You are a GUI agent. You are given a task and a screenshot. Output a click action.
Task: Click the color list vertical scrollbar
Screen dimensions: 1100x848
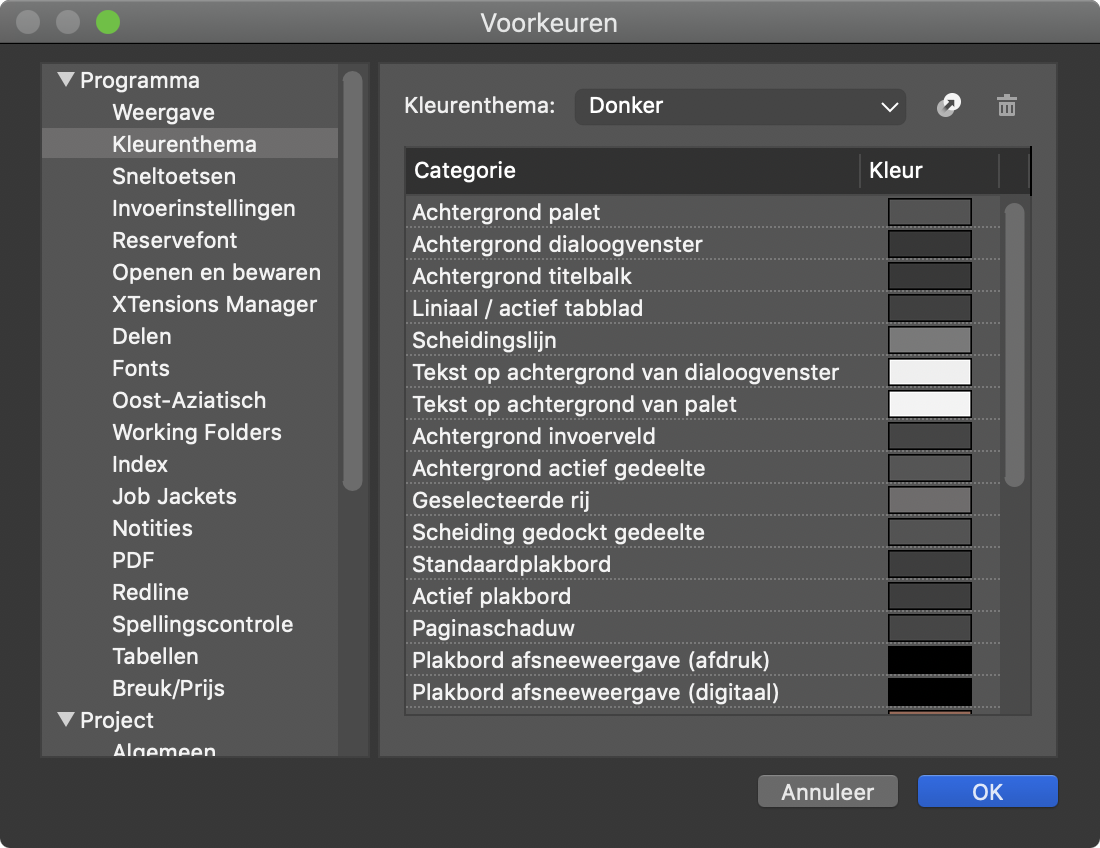coord(1014,345)
